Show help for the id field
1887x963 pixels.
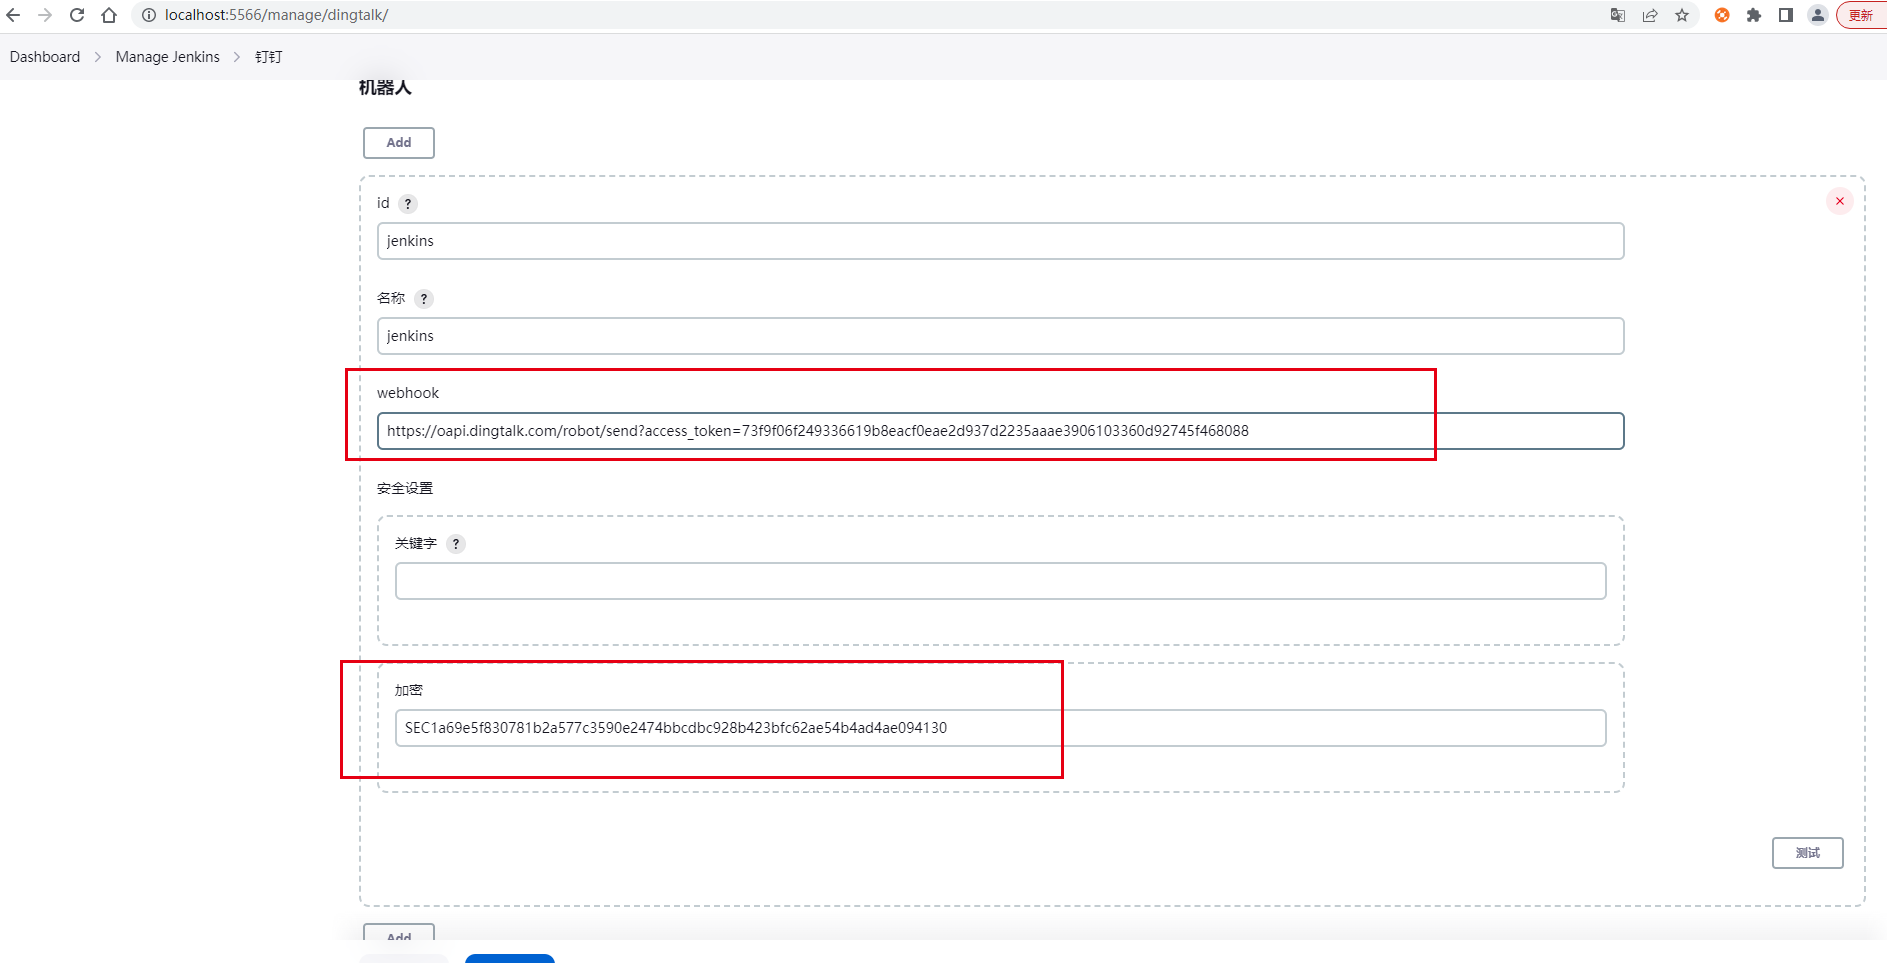pyautogui.click(x=408, y=204)
